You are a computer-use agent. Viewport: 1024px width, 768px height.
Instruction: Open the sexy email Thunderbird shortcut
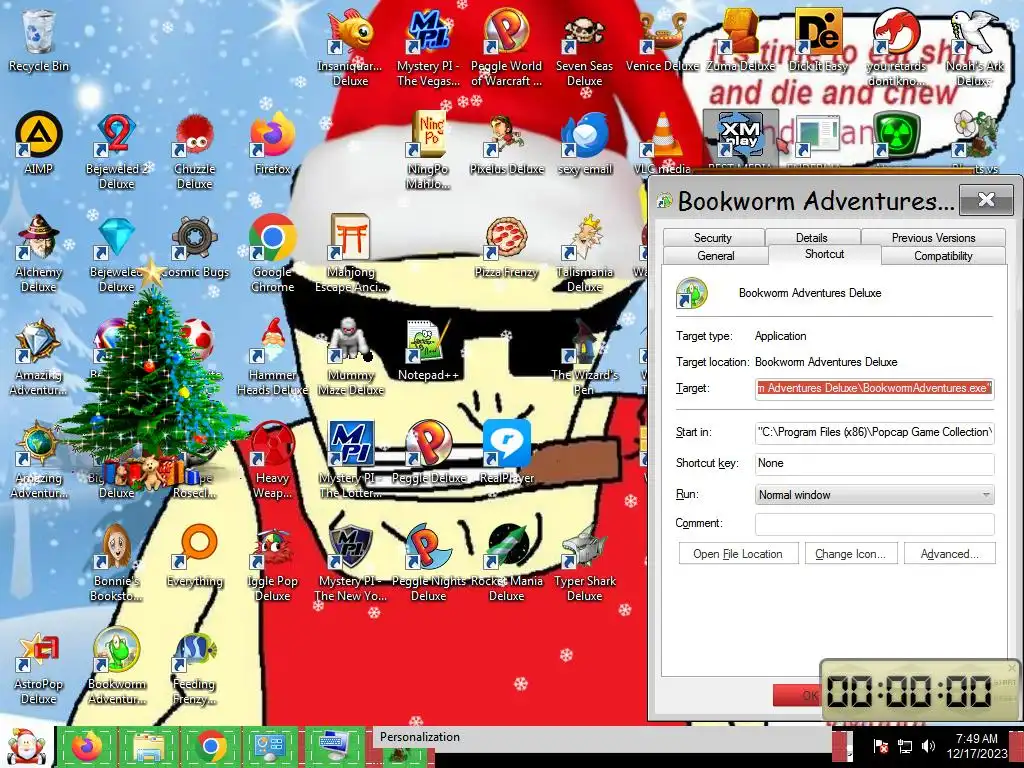[584, 144]
